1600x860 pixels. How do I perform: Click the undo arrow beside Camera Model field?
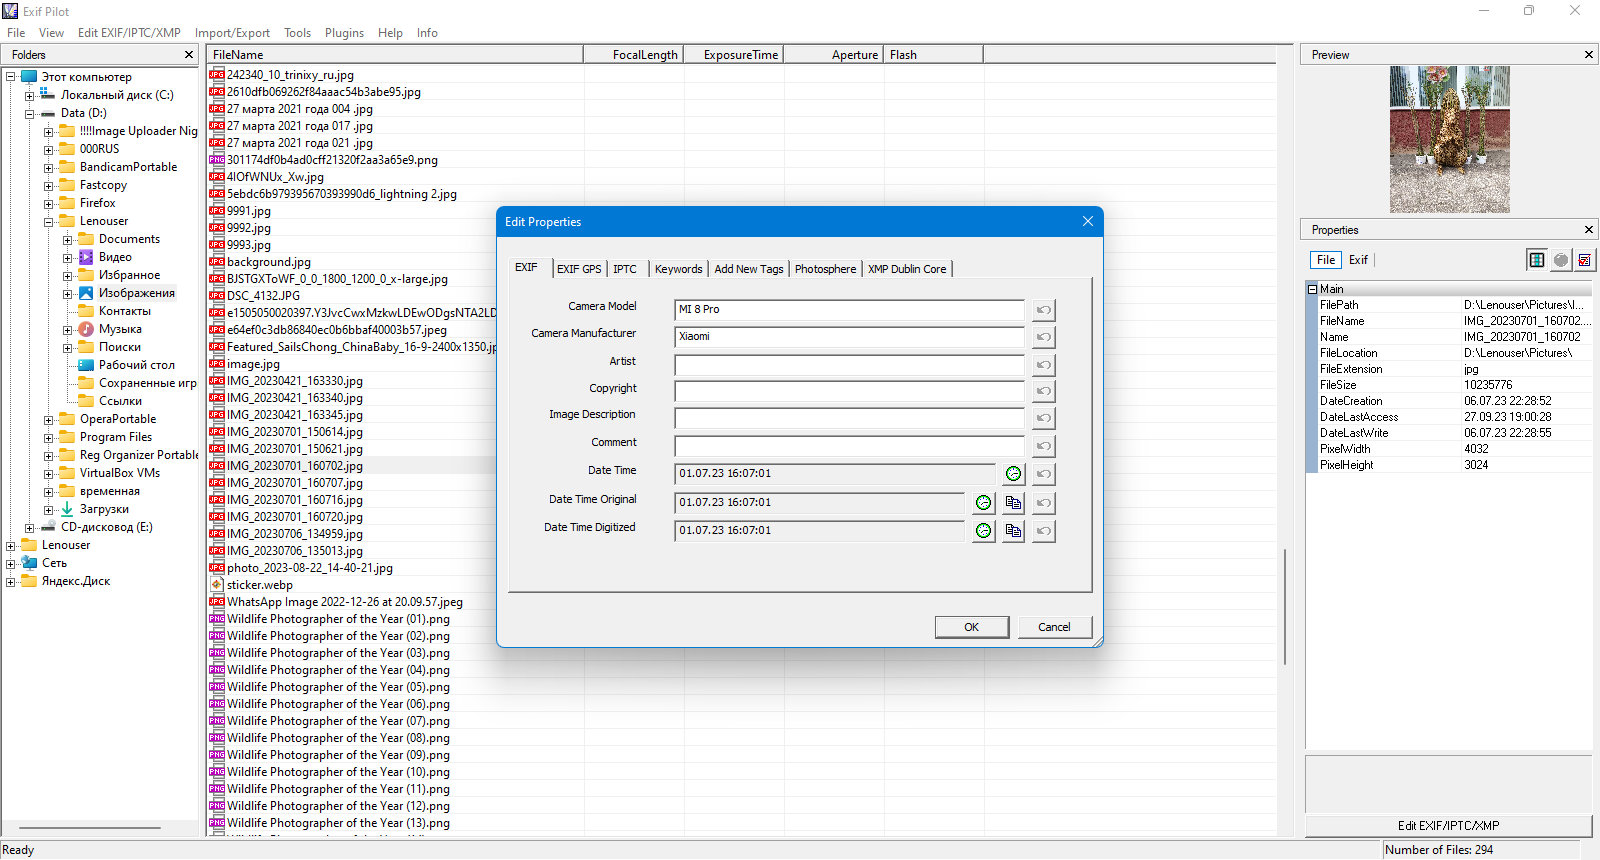pyautogui.click(x=1043, y=310)
